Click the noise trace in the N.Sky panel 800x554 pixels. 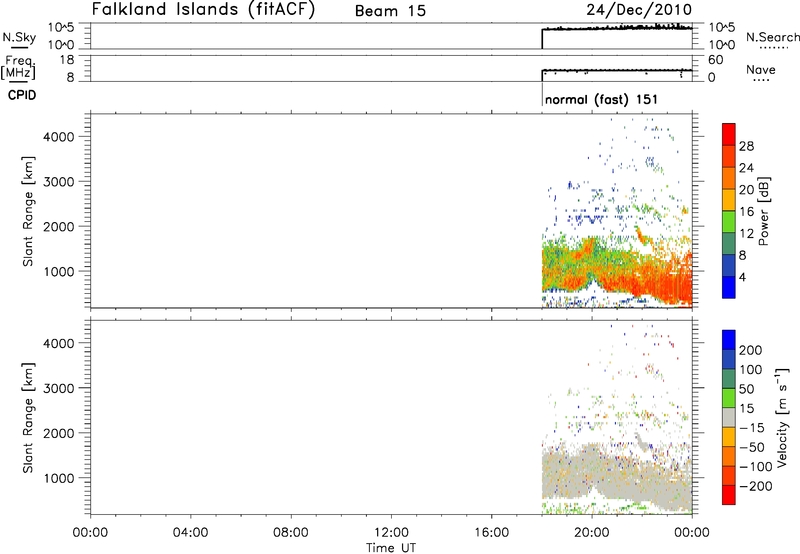click(x=617, y=28)
